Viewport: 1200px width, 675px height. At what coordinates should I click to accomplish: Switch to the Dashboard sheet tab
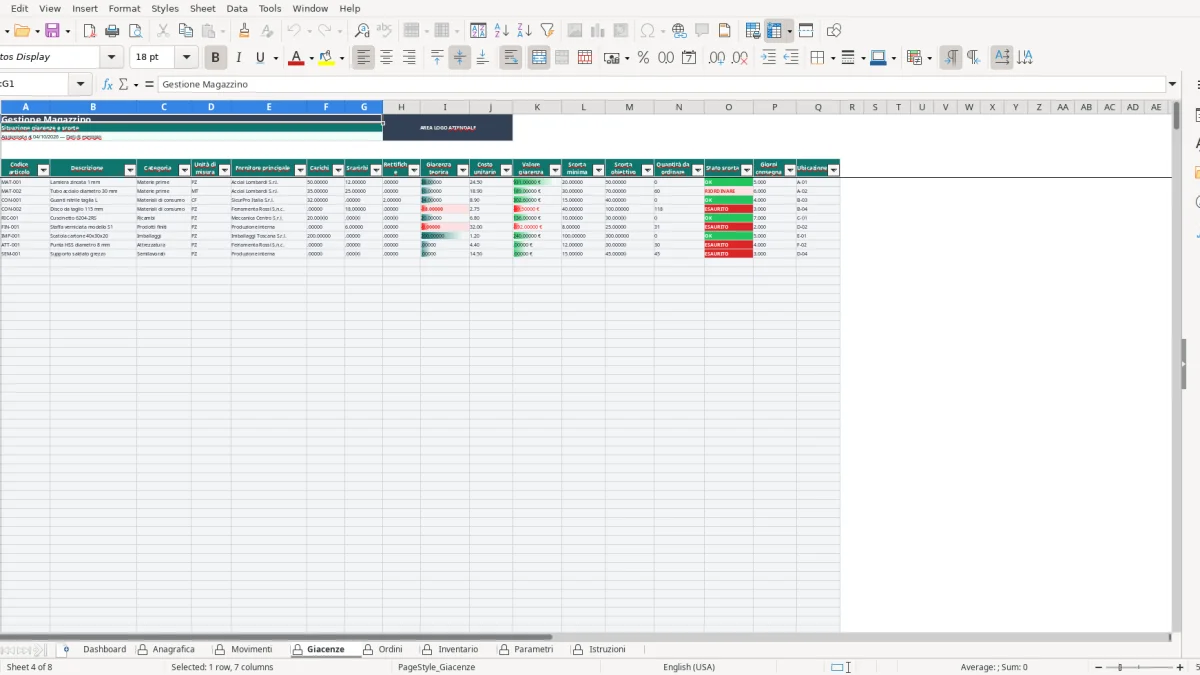104,649
